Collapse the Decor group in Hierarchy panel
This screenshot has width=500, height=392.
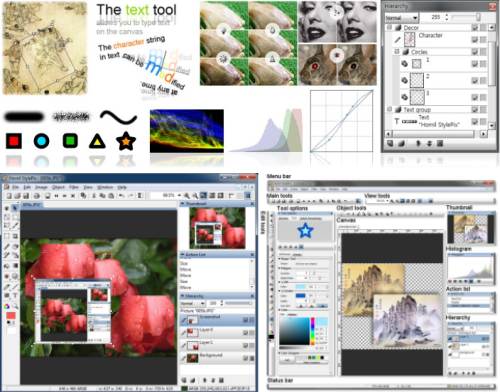389,27
